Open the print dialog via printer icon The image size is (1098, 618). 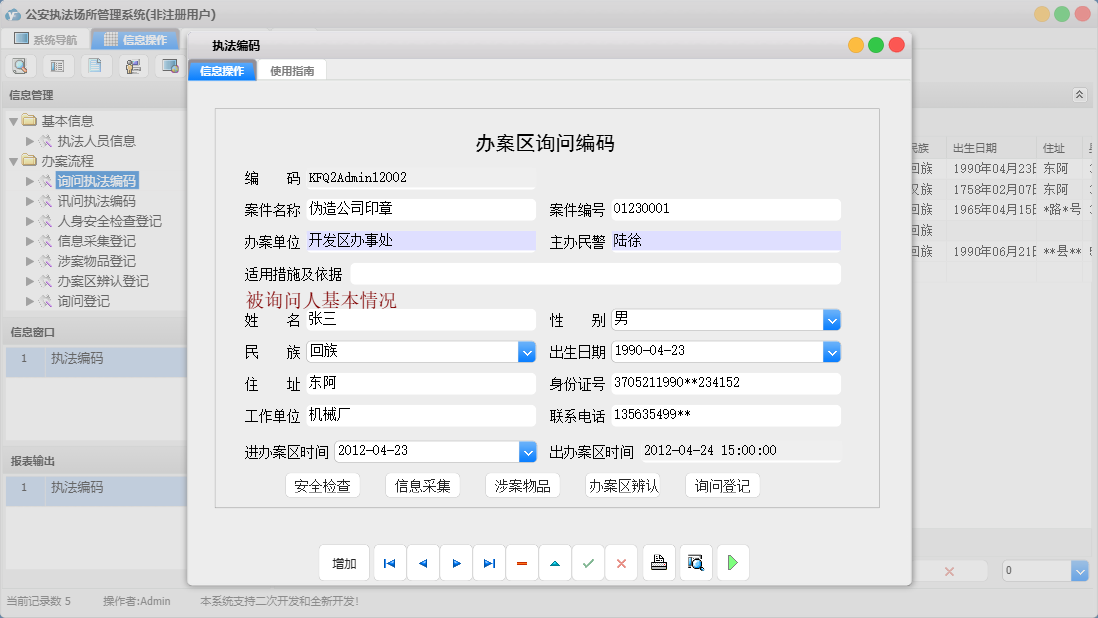(659, 563)
